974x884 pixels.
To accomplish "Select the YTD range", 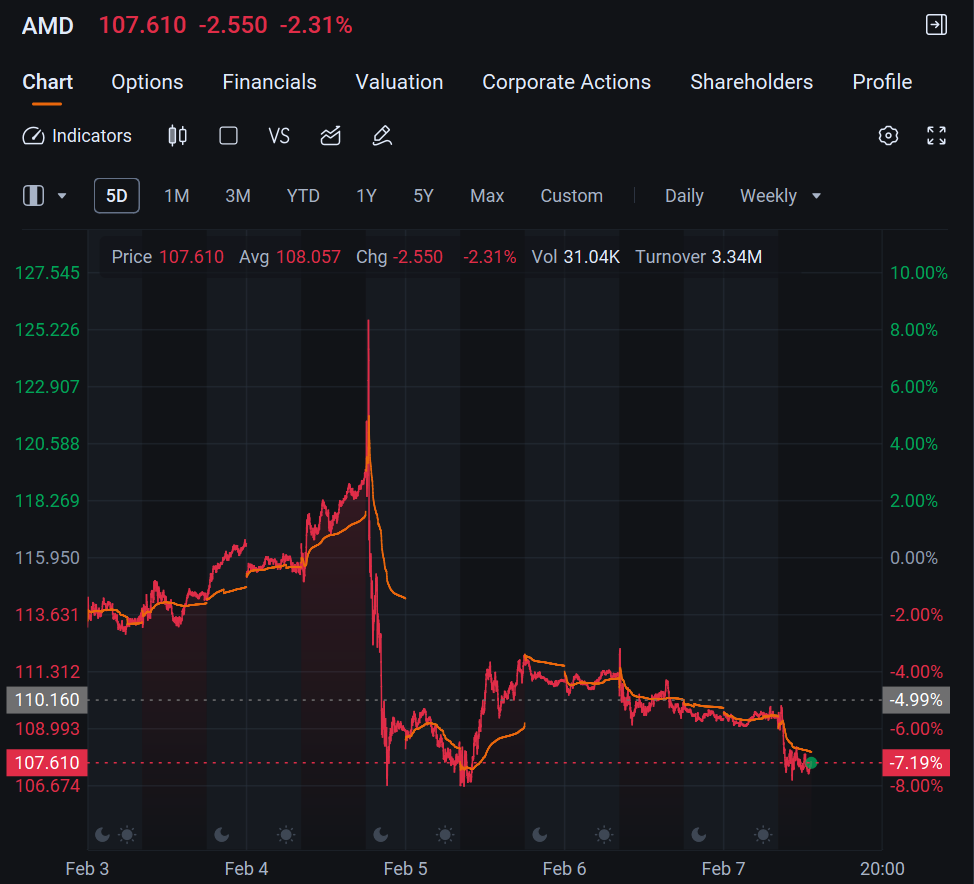I will pos(303,196).
